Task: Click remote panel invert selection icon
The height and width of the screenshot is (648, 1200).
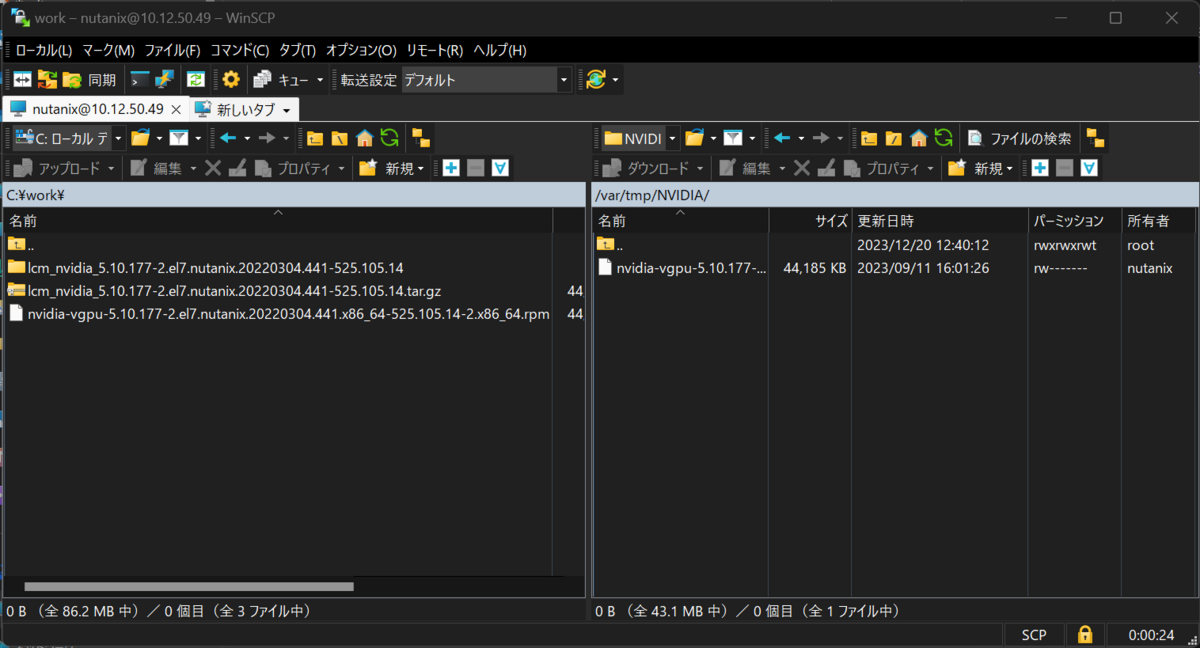Action: coord(1089,168)
